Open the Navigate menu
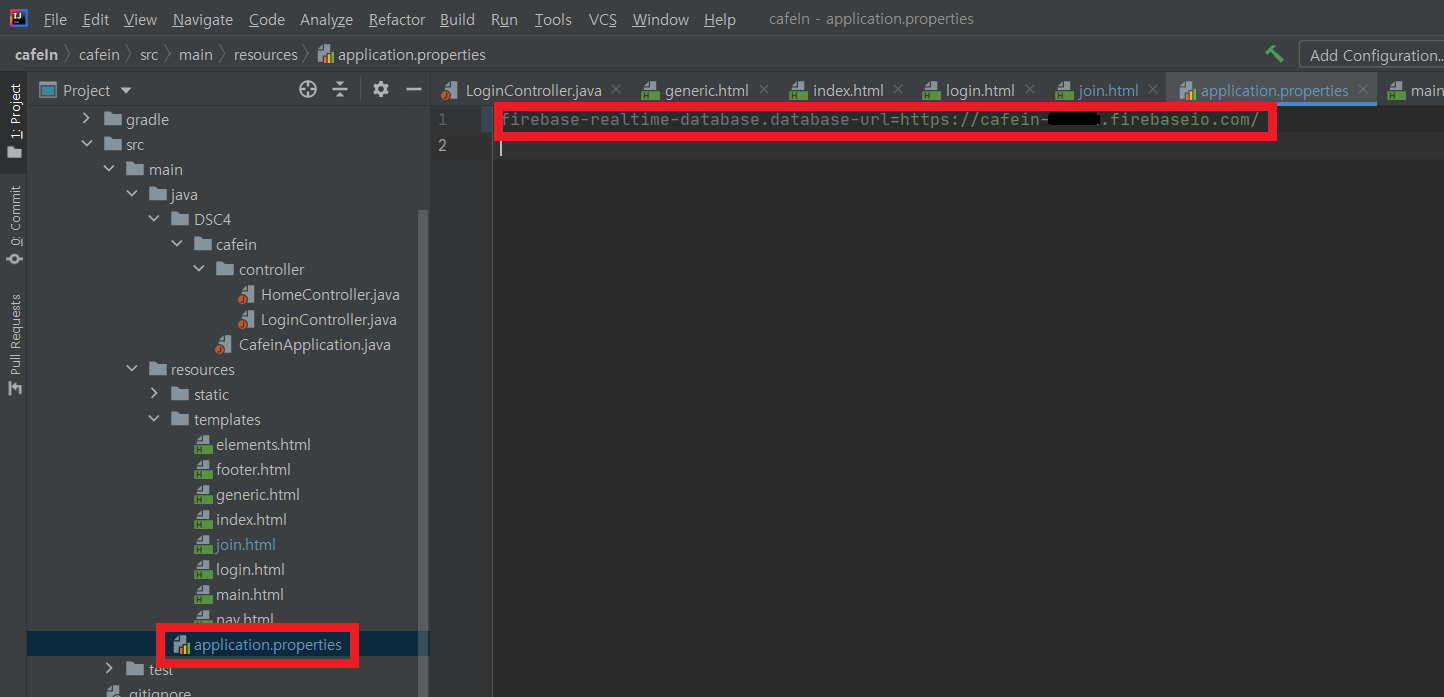 tap(202, 19)
